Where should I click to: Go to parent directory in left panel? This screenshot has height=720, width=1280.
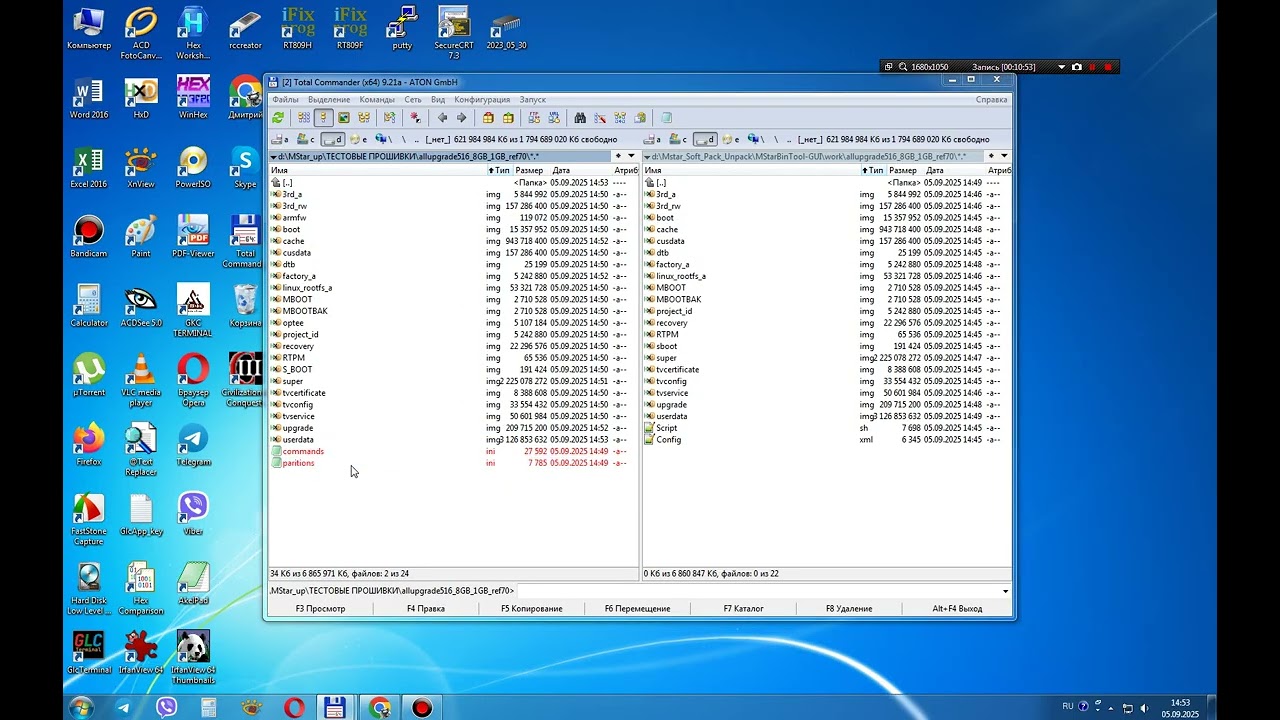point(416,140)
